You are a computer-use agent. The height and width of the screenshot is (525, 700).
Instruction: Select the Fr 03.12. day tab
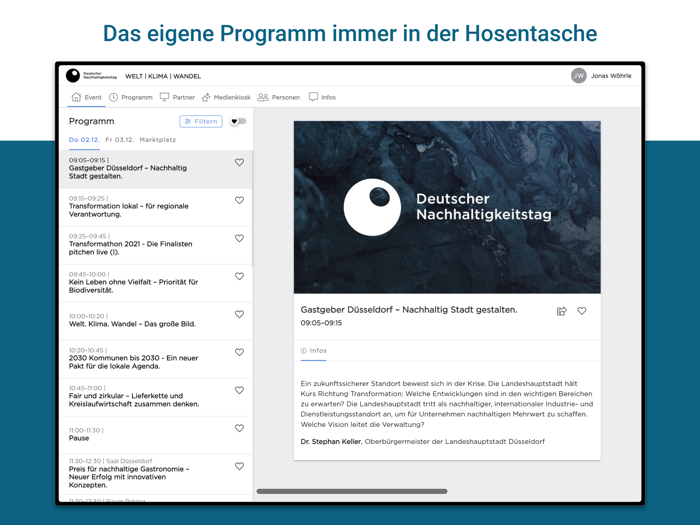(119, 140)
